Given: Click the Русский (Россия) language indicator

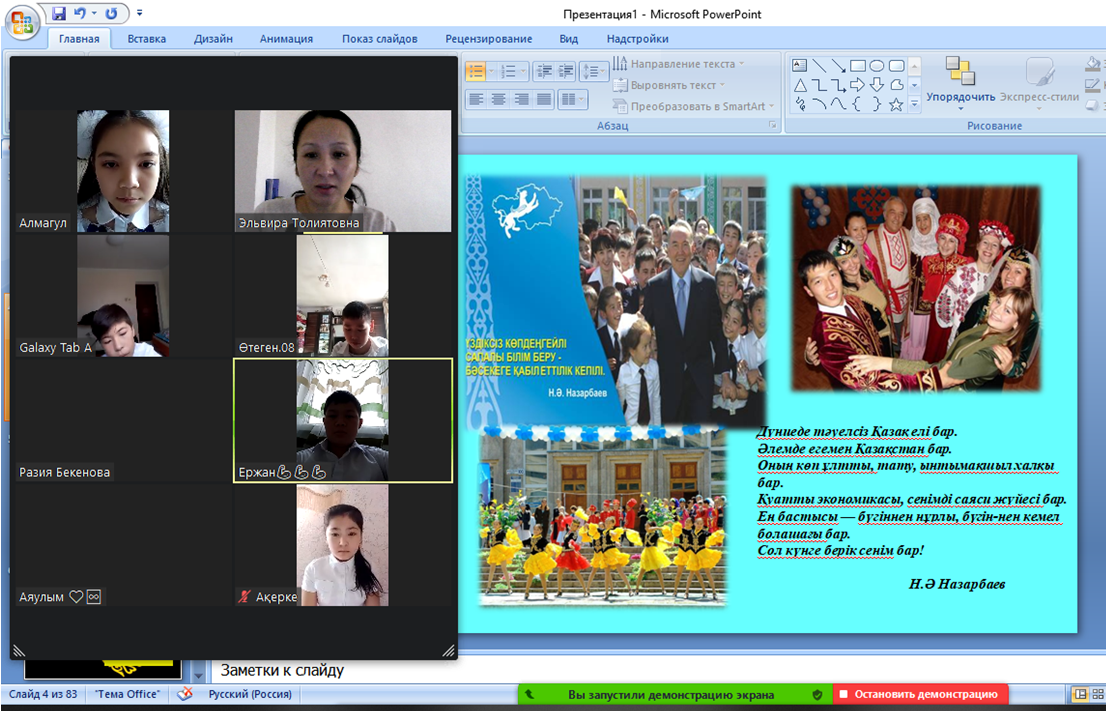Looking at the screenshot, I should (x=250, y=694).
